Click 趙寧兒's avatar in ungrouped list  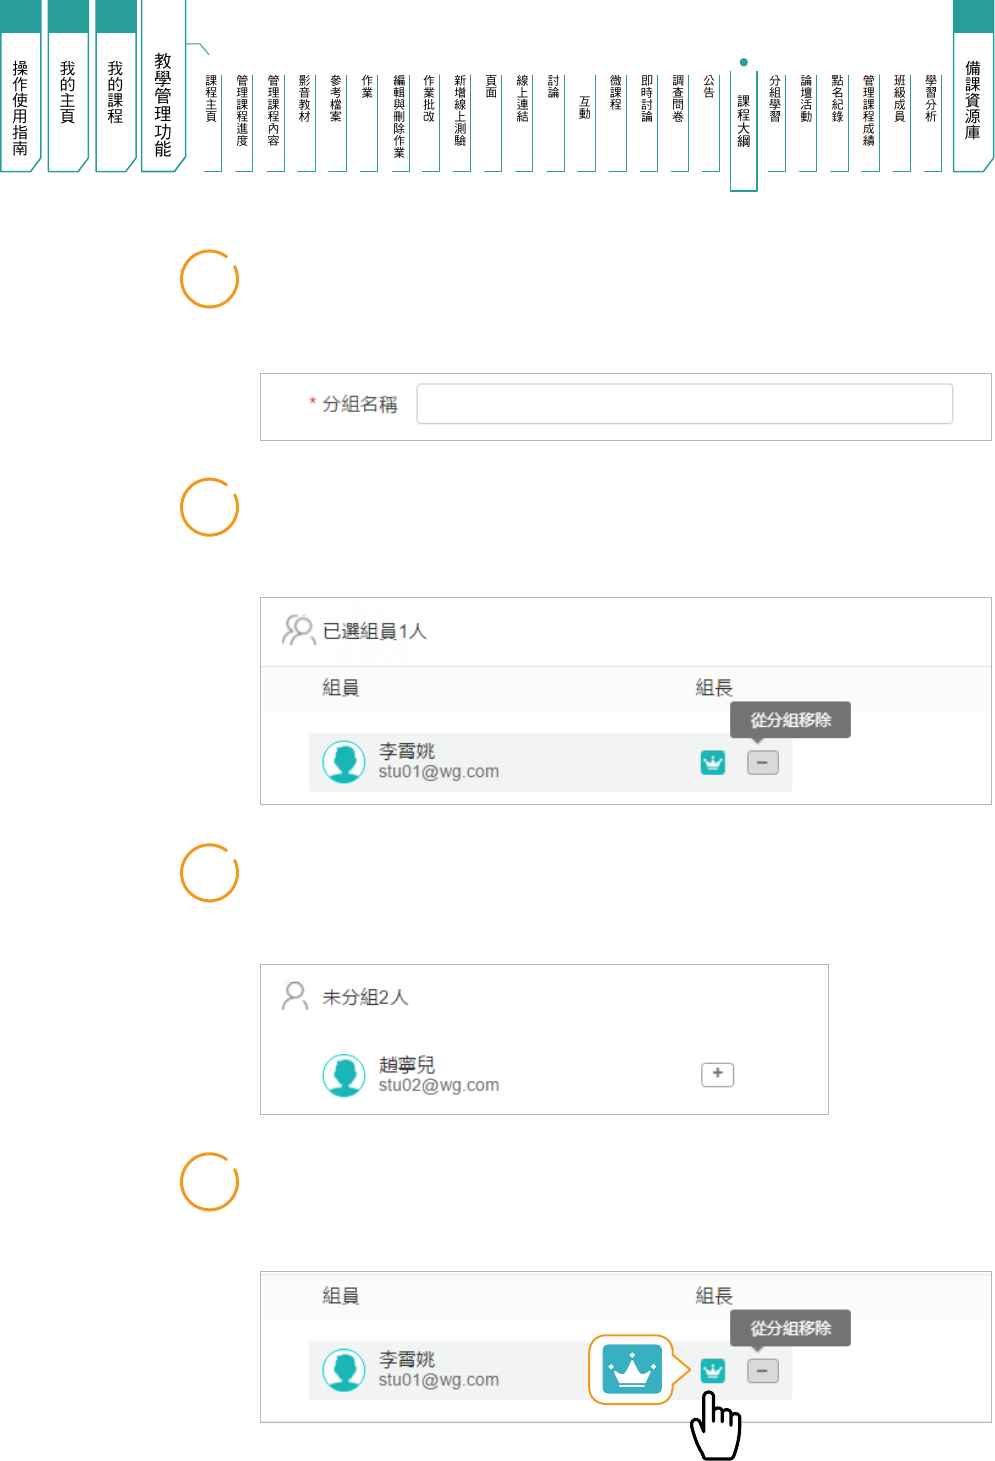coord(344,1075)
